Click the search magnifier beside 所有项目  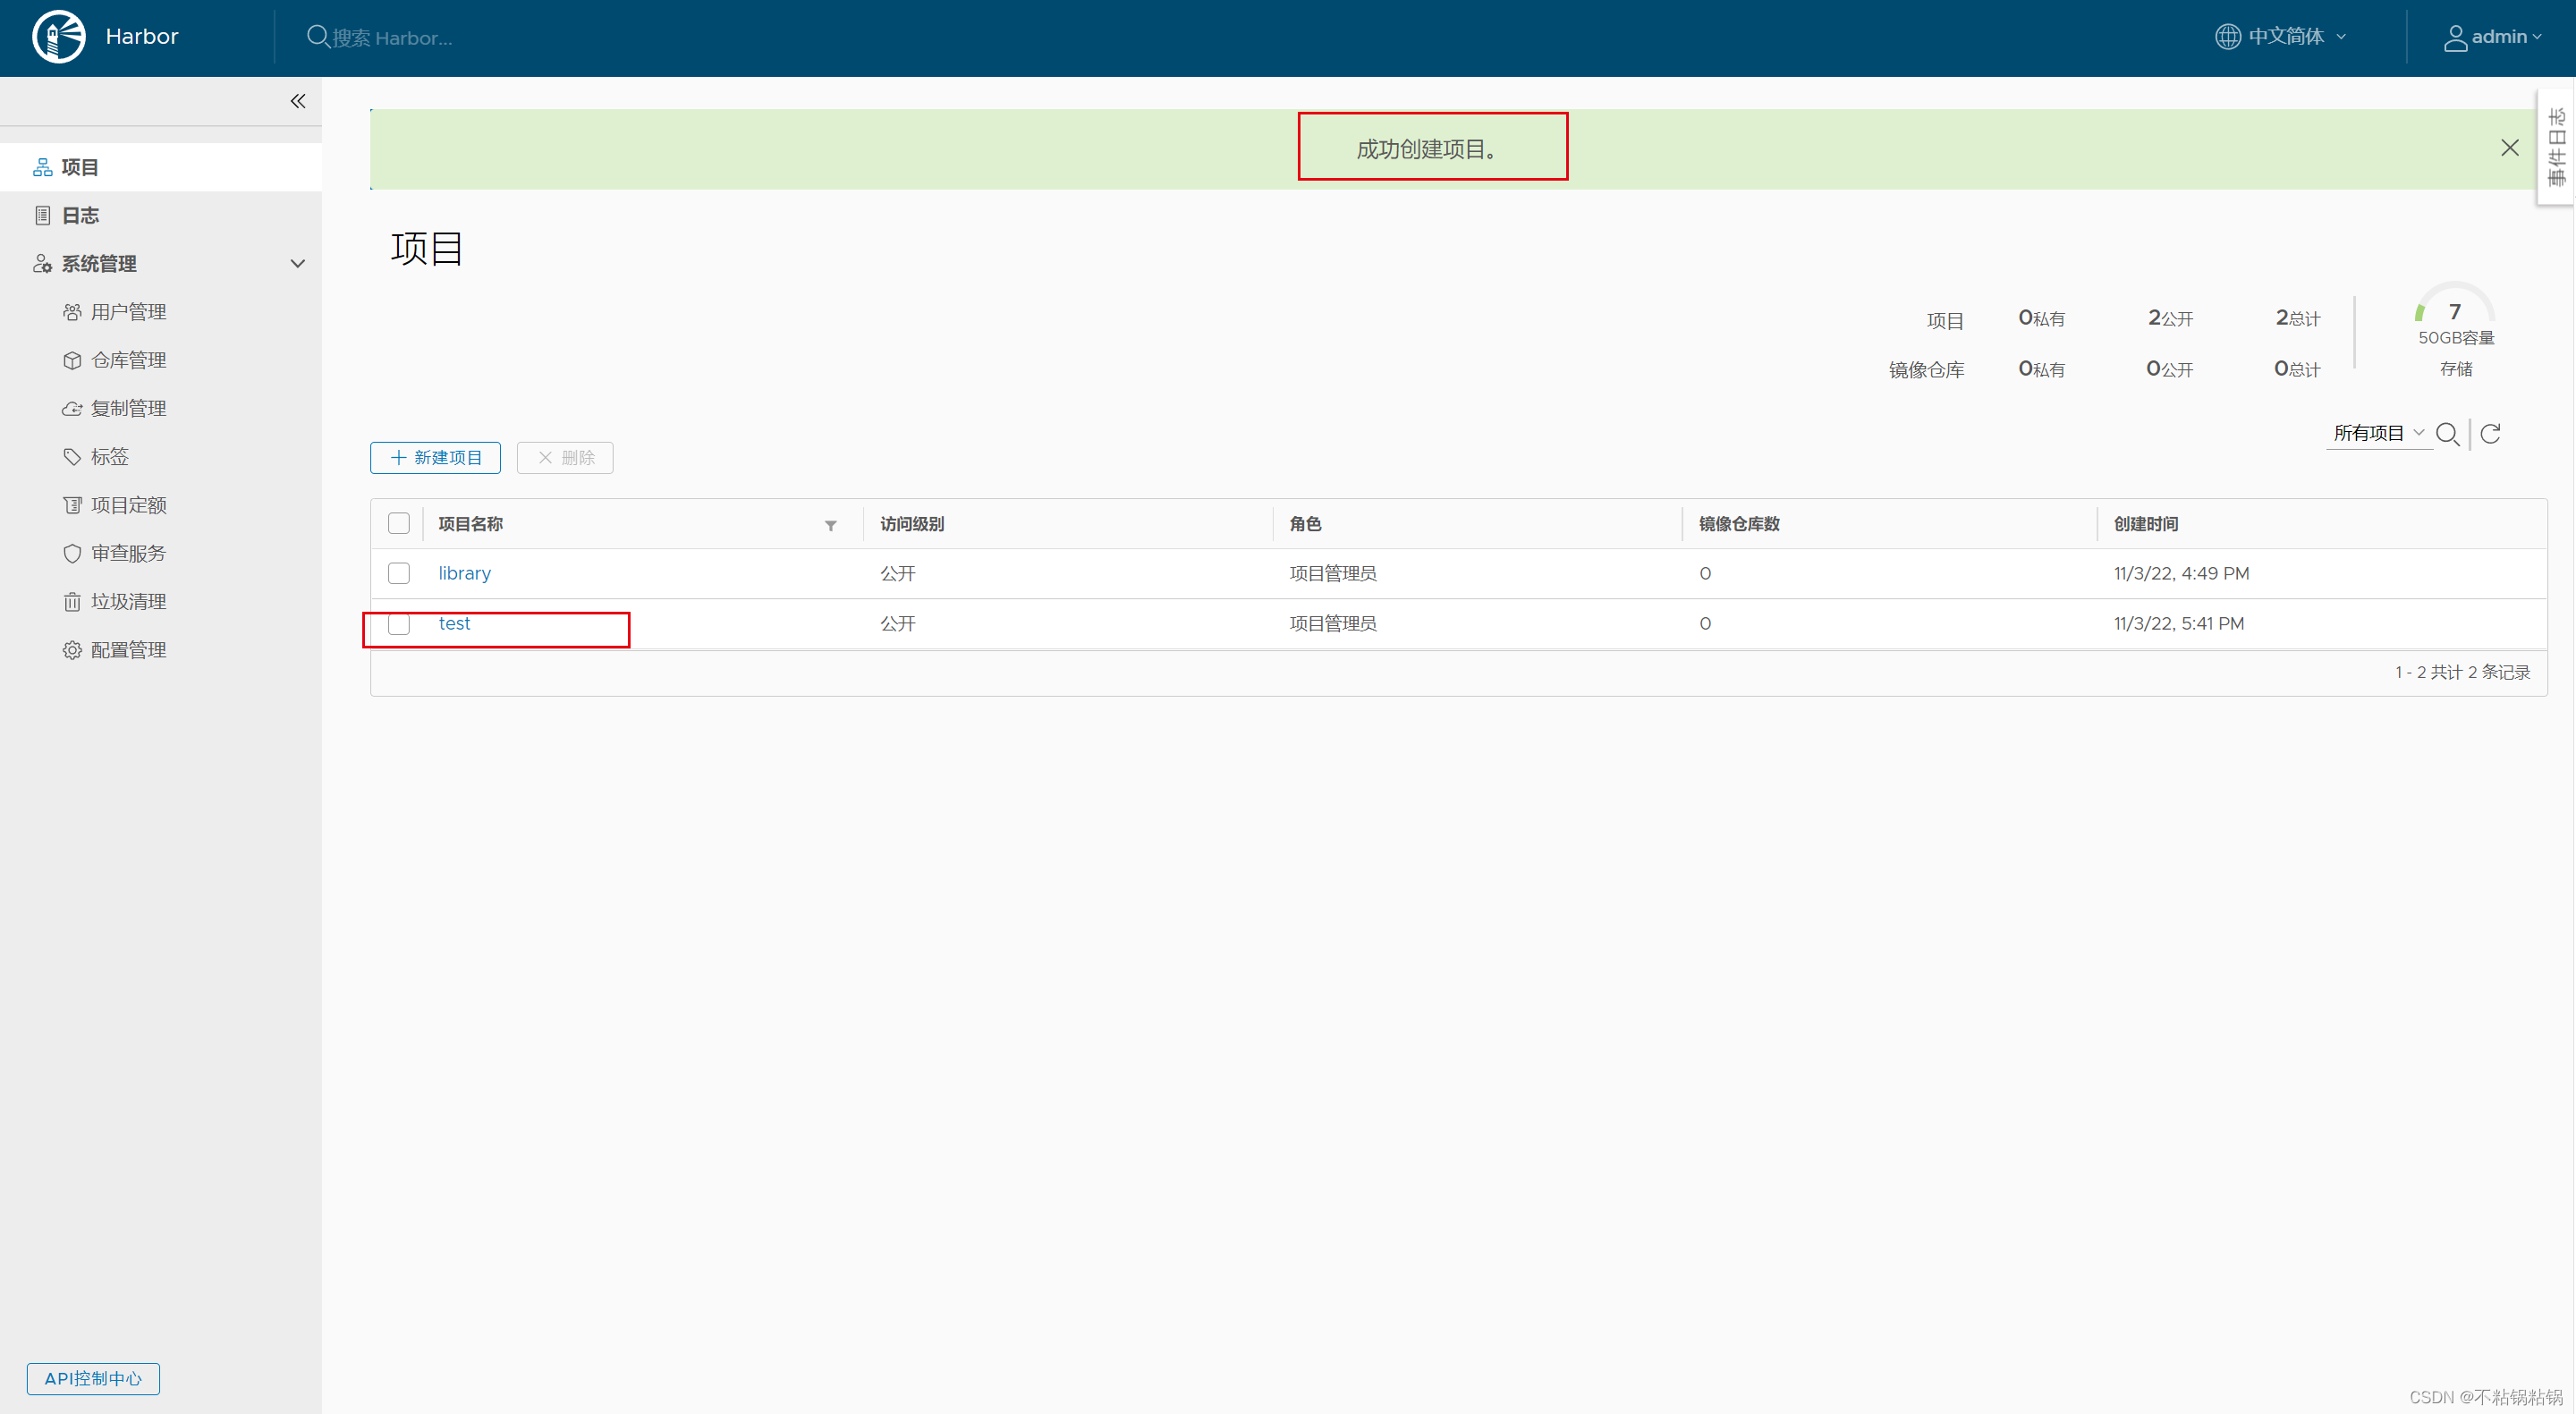pos(2447,433)
